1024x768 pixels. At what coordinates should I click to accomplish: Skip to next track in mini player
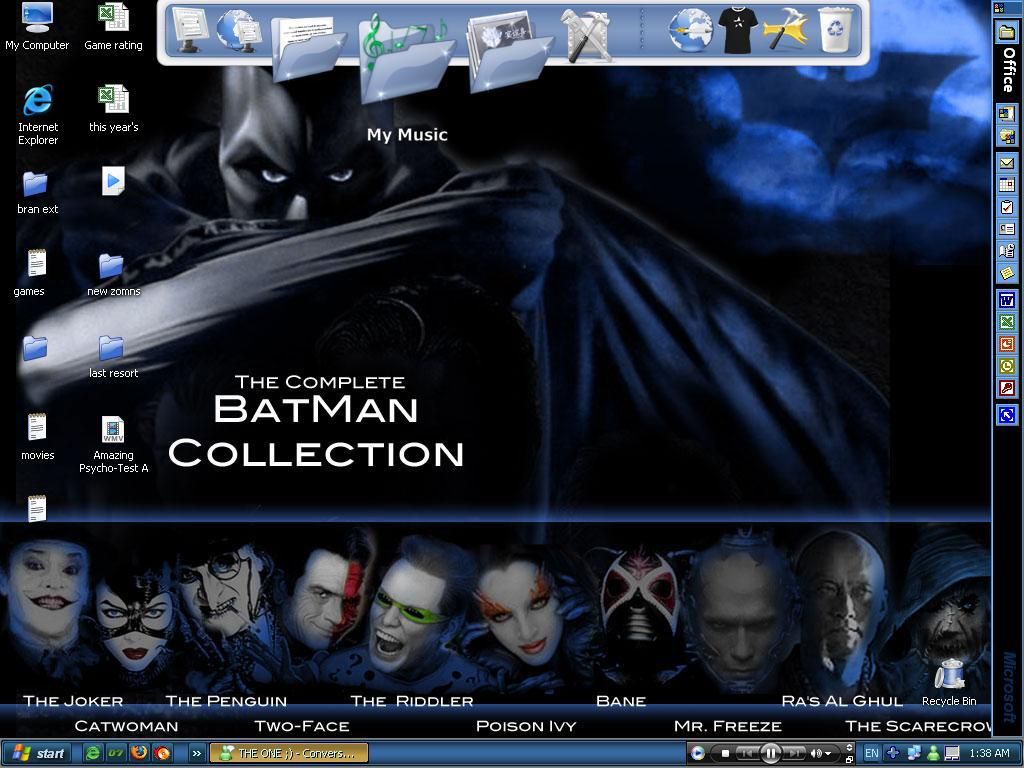[x=793, y=754]
